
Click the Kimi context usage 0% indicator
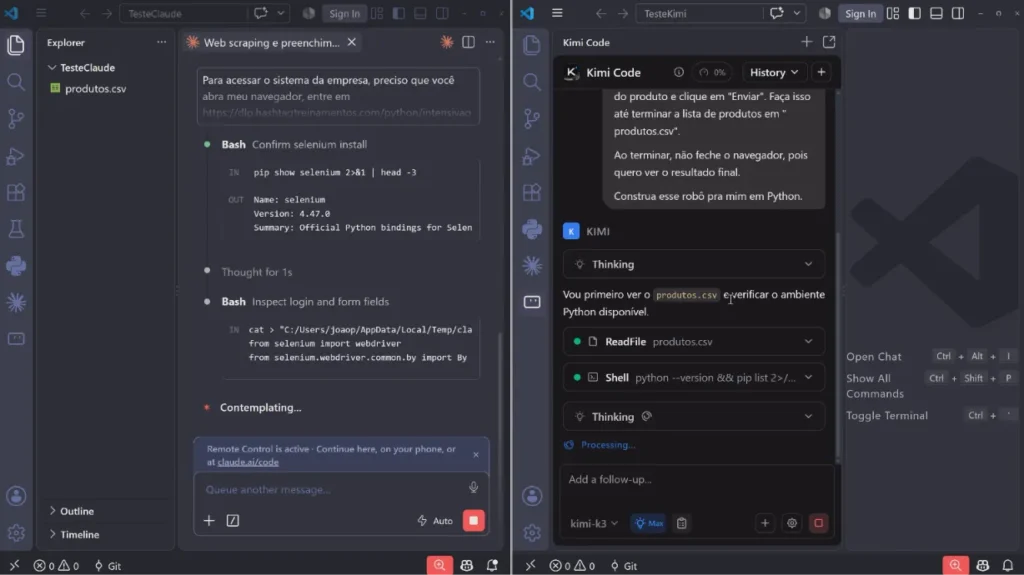coord(712,73)
